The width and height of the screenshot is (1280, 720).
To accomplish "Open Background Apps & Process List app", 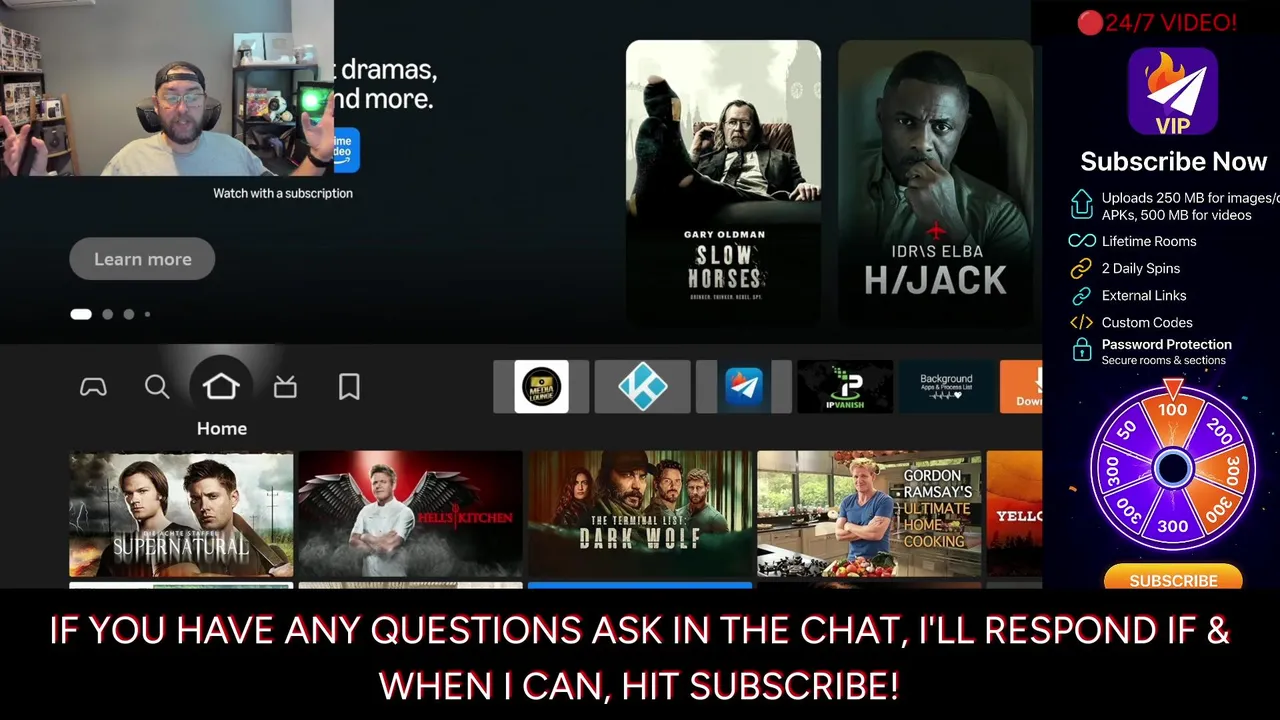I will [946, 387].
